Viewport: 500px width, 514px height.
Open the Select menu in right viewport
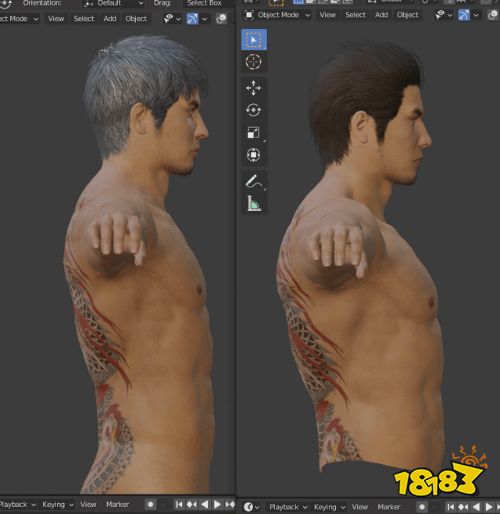pos(355,15)
